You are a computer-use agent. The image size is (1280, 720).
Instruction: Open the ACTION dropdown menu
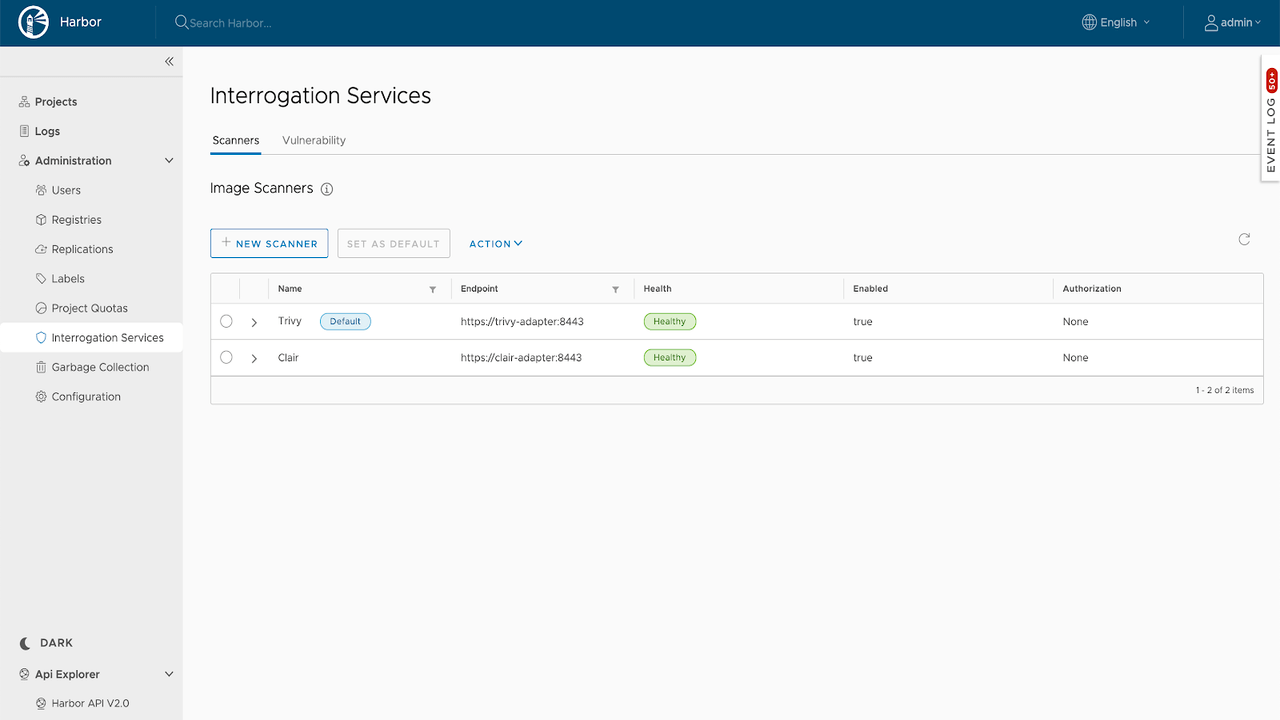496,244
